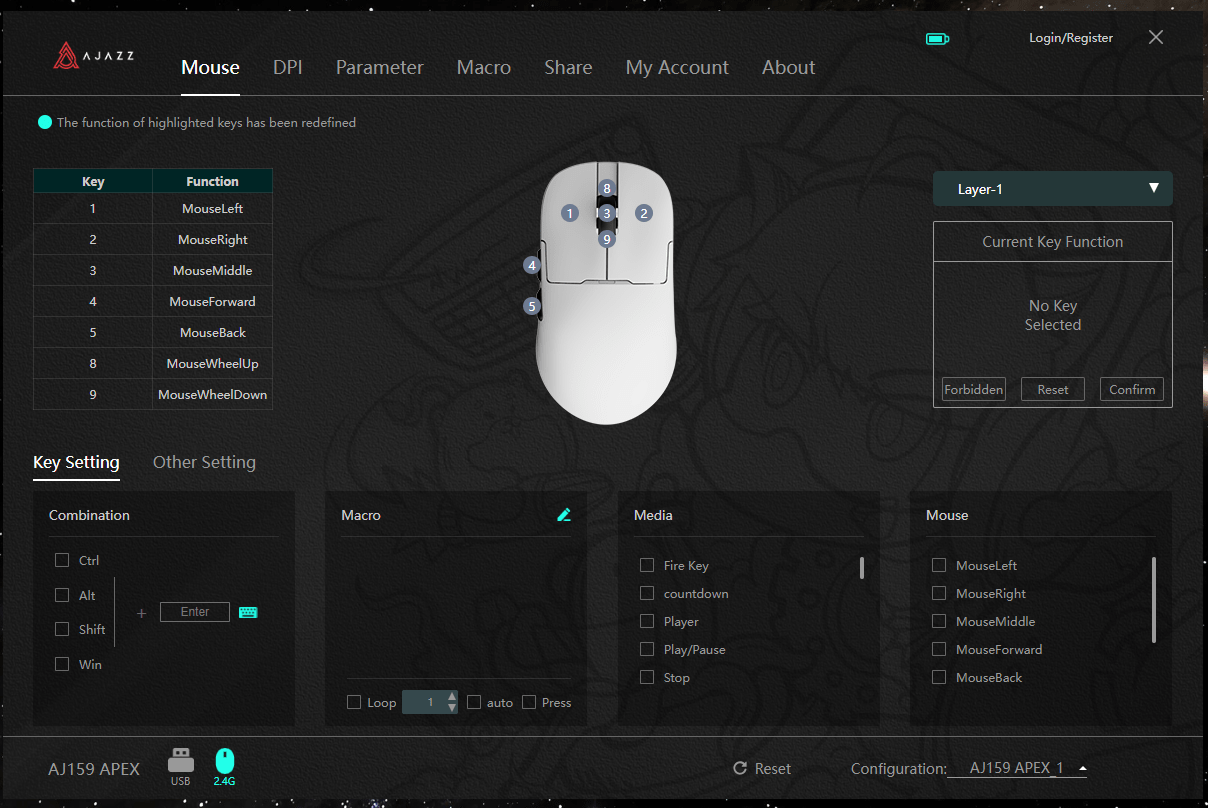Check the Fire Key media option
The height and width of the screenshot is (808, 1208).
[x=647, y=565]
